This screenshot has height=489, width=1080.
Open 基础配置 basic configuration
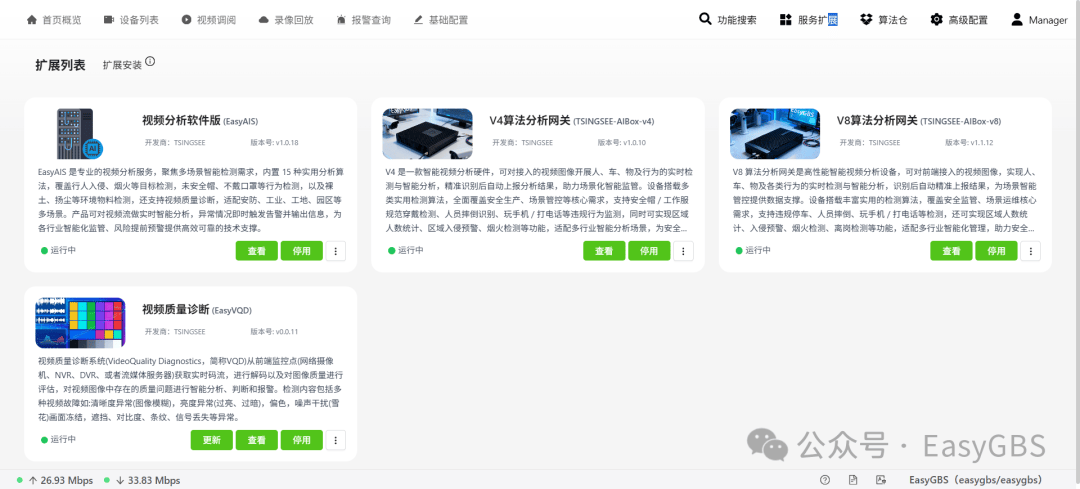441,20
